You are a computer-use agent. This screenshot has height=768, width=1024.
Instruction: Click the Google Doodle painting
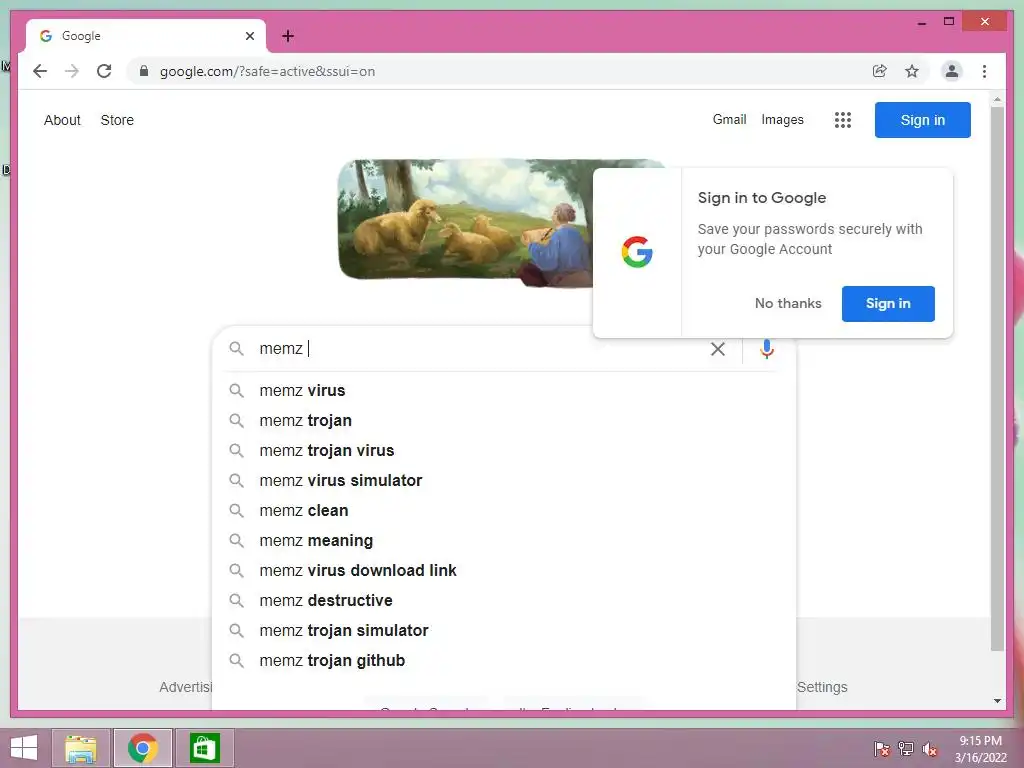(465, 222)
